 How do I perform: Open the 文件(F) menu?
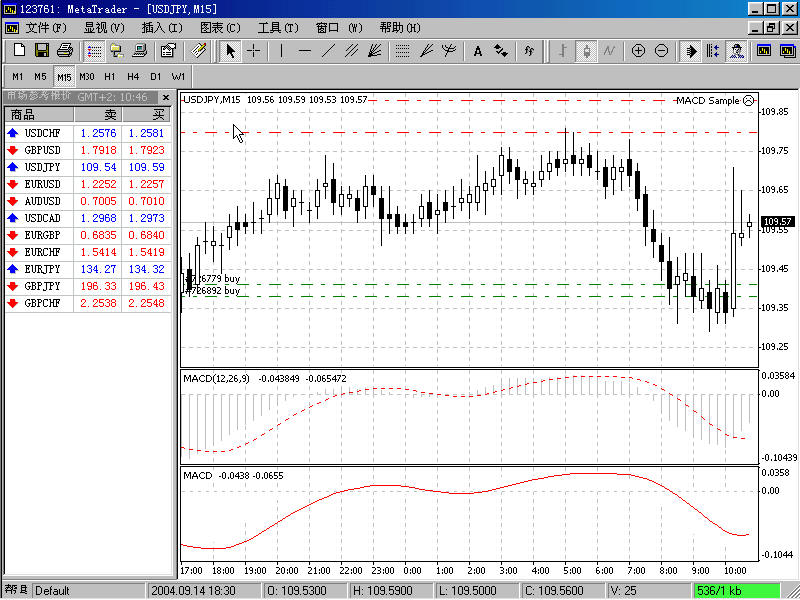[46, 28]
